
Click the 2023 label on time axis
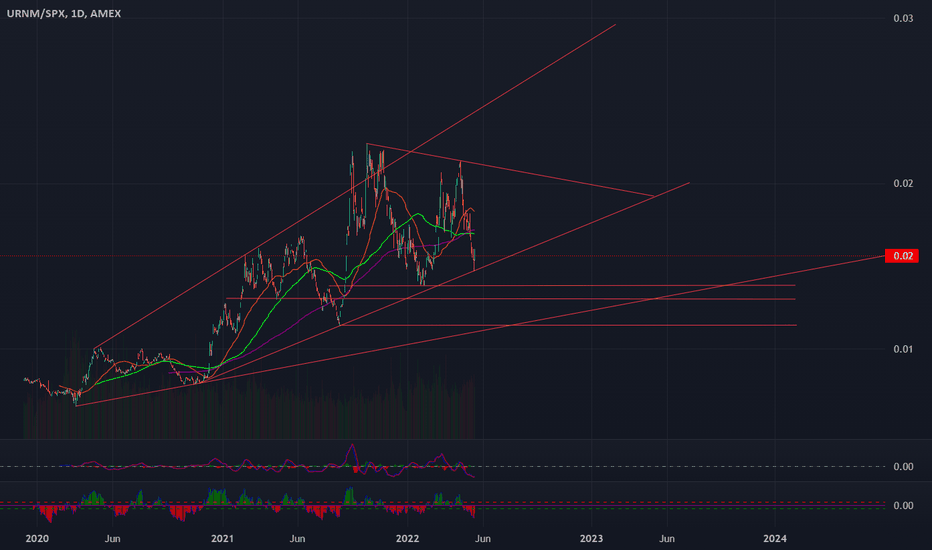pyautogui.click(x=591, y=538)
